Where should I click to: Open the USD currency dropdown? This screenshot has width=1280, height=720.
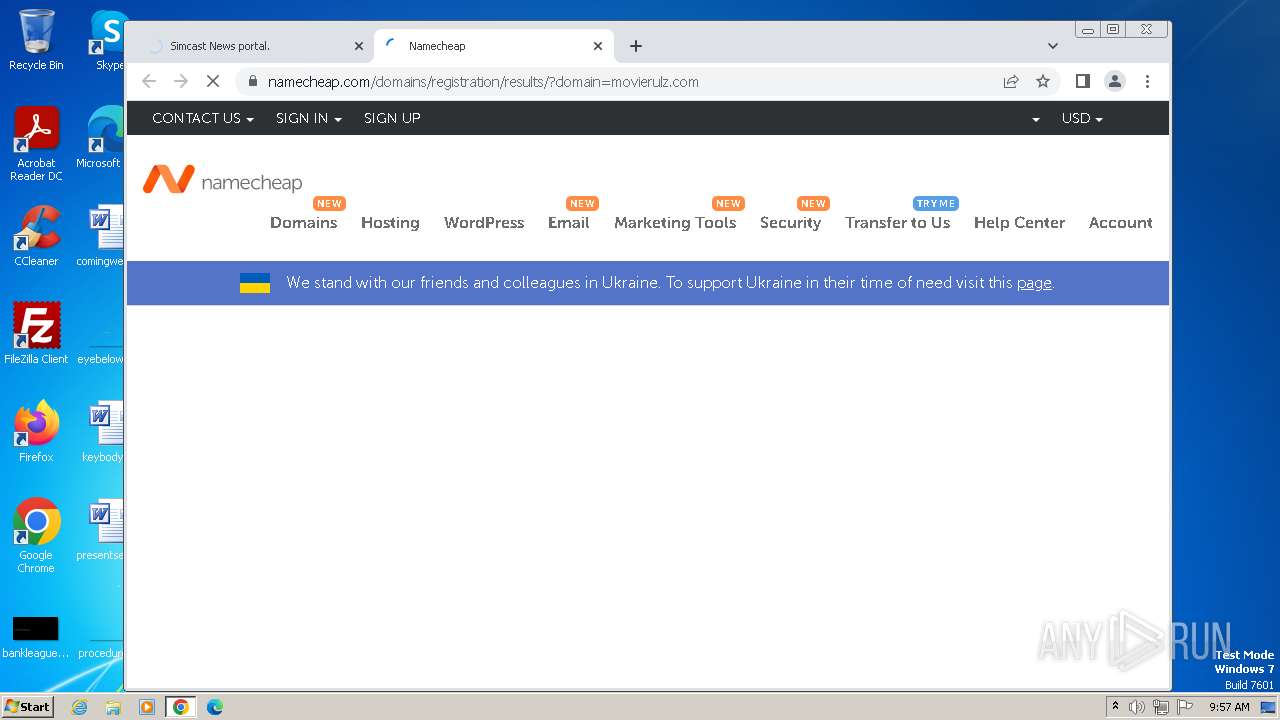tap(1082, 118)
